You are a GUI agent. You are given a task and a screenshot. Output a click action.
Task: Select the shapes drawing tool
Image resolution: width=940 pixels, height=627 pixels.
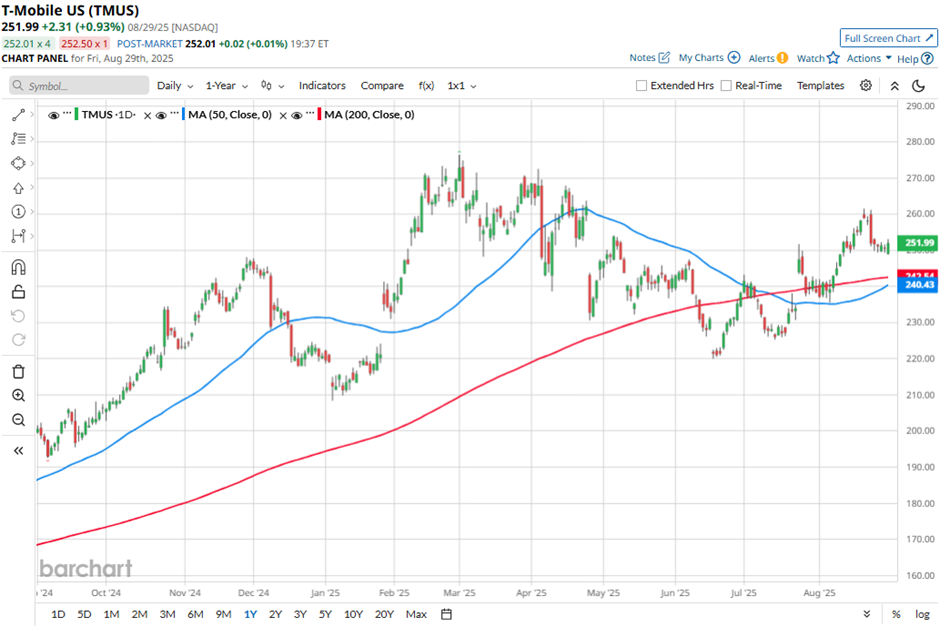[18, 163]
